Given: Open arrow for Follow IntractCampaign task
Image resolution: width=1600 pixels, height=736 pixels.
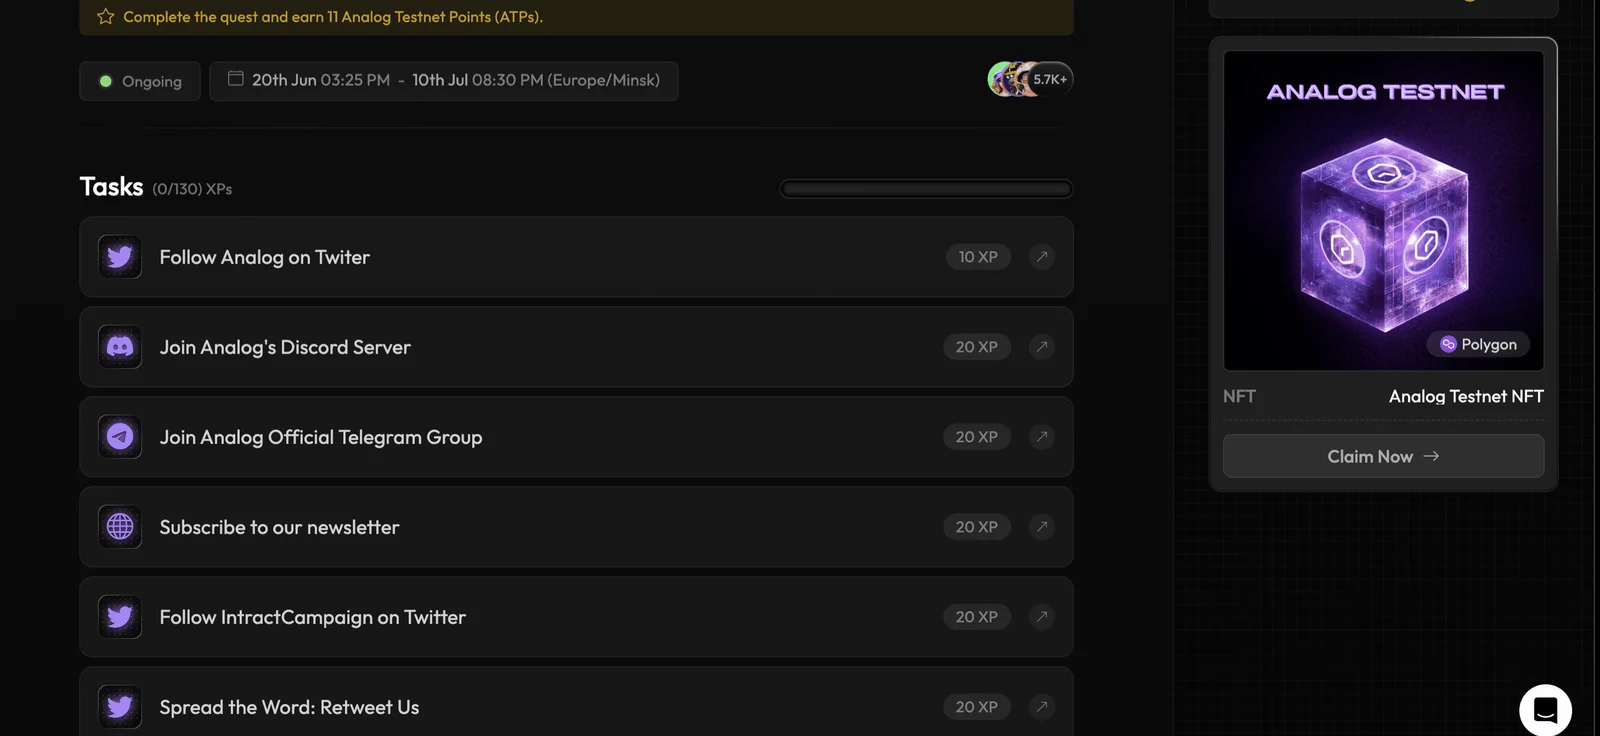Looking at the screenshot, I should (x=1042, y=617).
